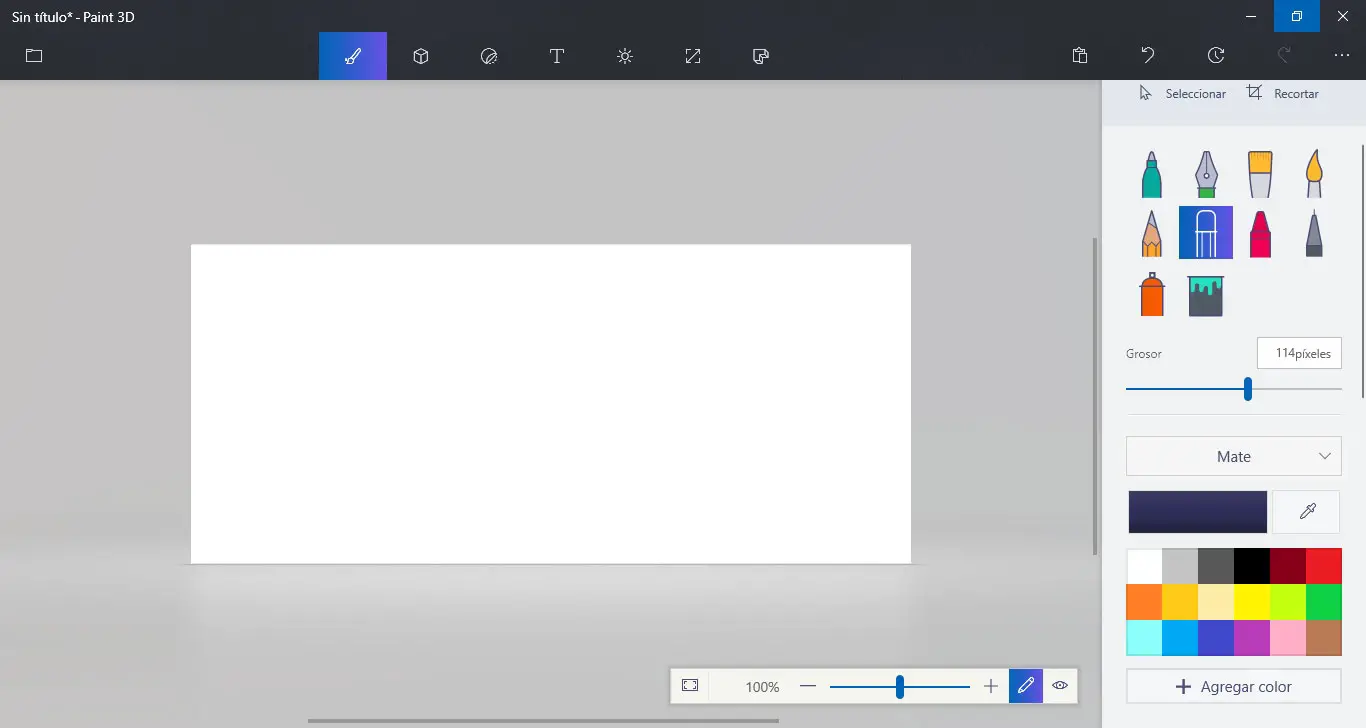Click the current dark navy color preview
Screen dimensions: 1366x728
click(x=1198, y=512)
